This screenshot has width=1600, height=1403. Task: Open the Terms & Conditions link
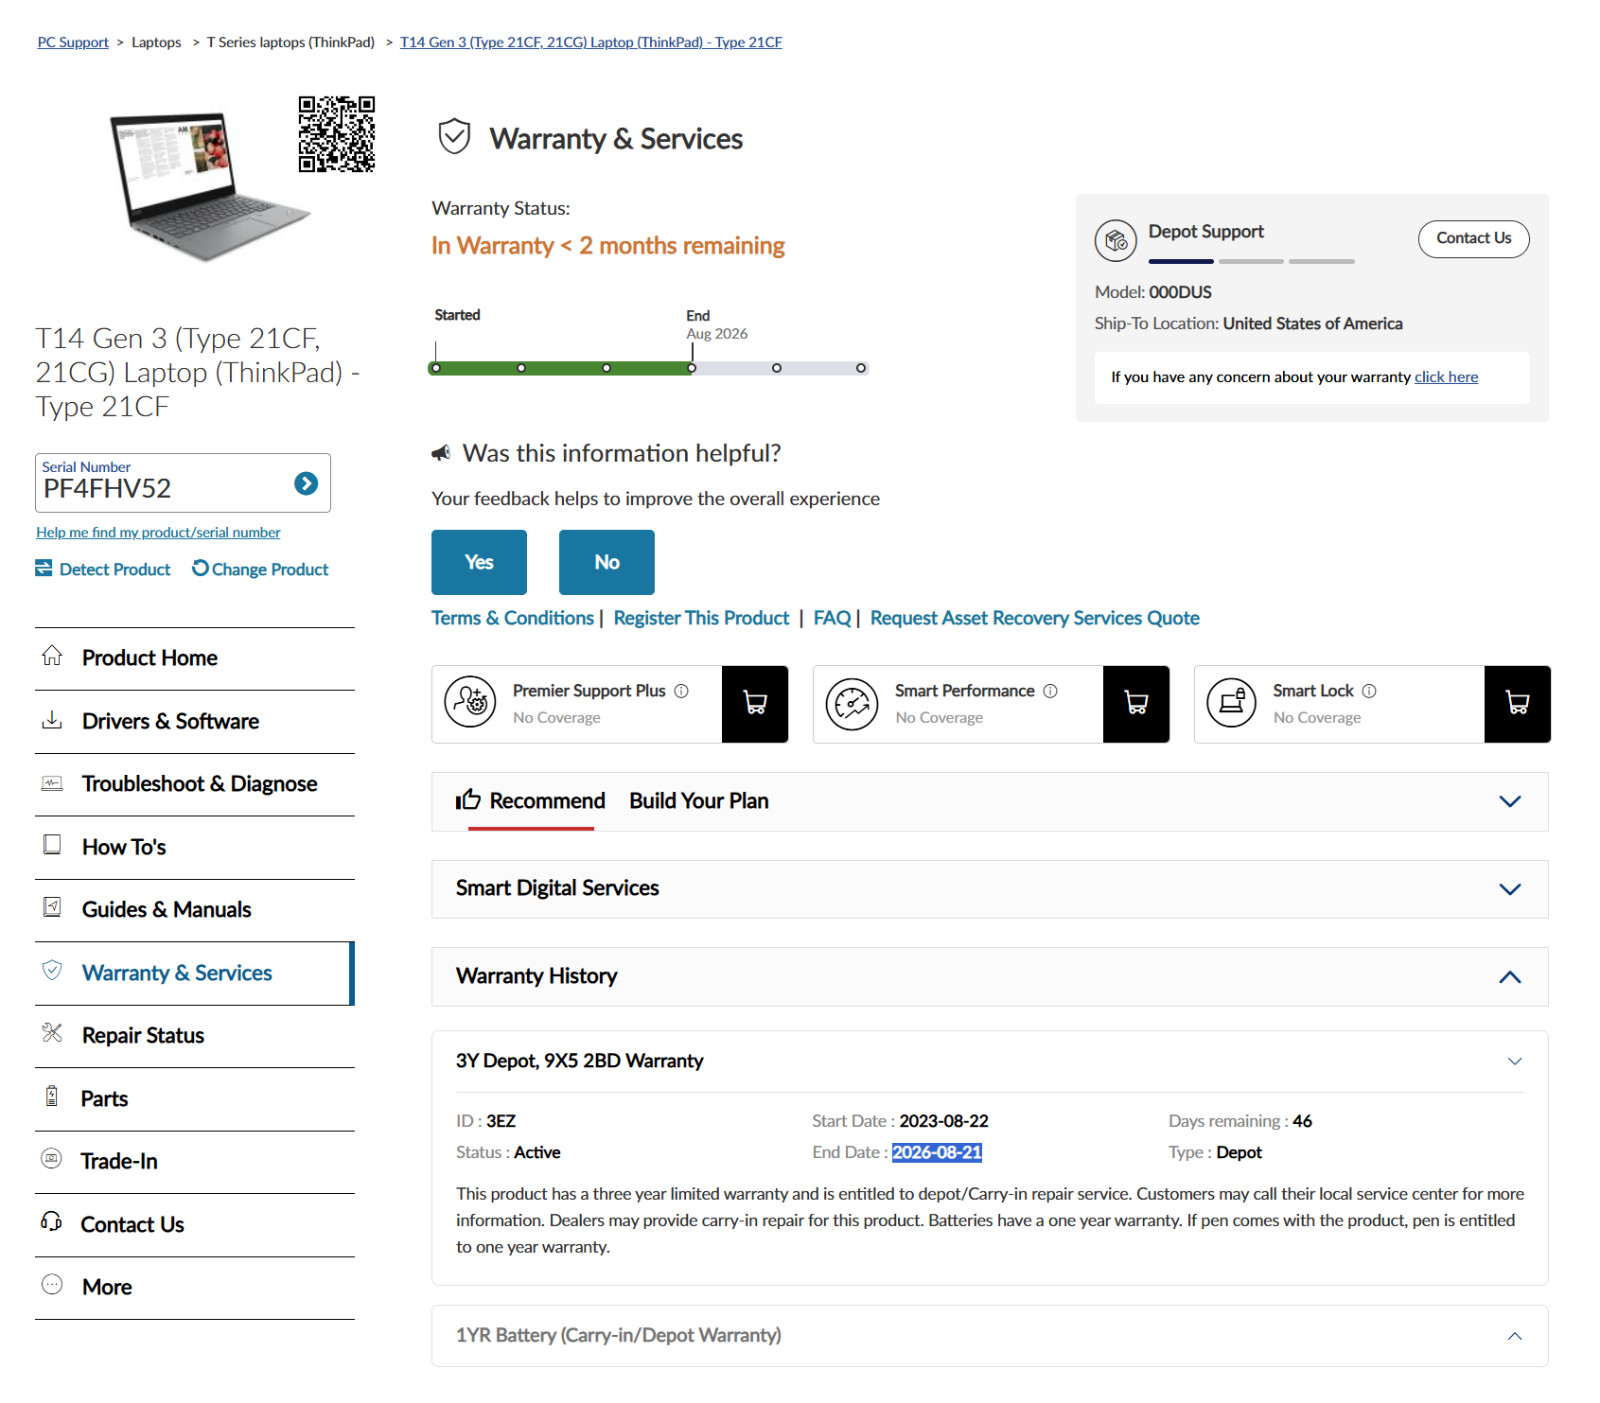pyautogui.click(x=513, y=618)
